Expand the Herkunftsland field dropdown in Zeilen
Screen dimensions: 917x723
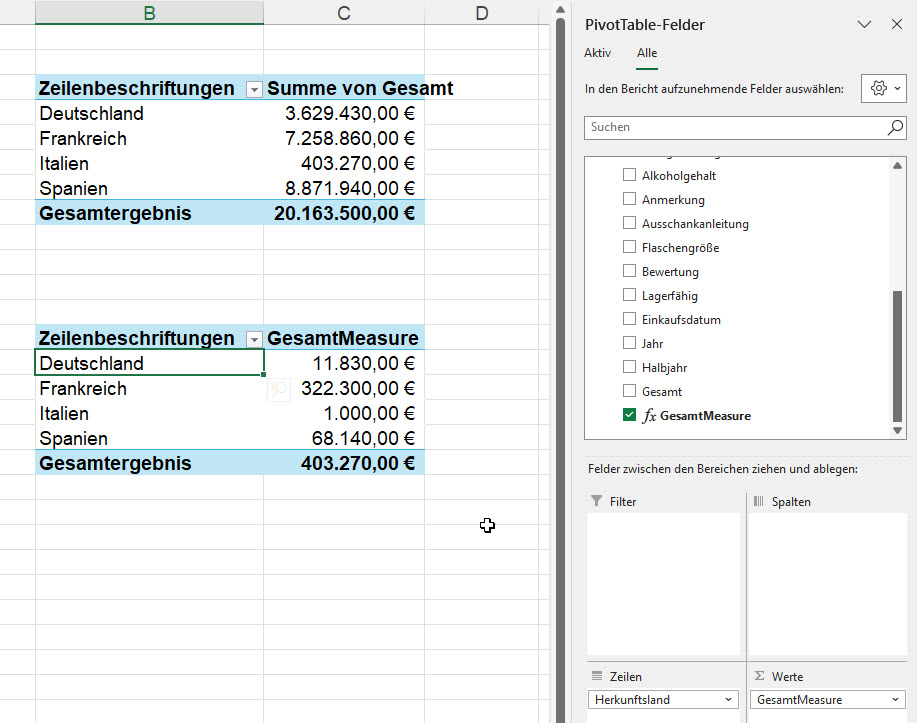728,700
